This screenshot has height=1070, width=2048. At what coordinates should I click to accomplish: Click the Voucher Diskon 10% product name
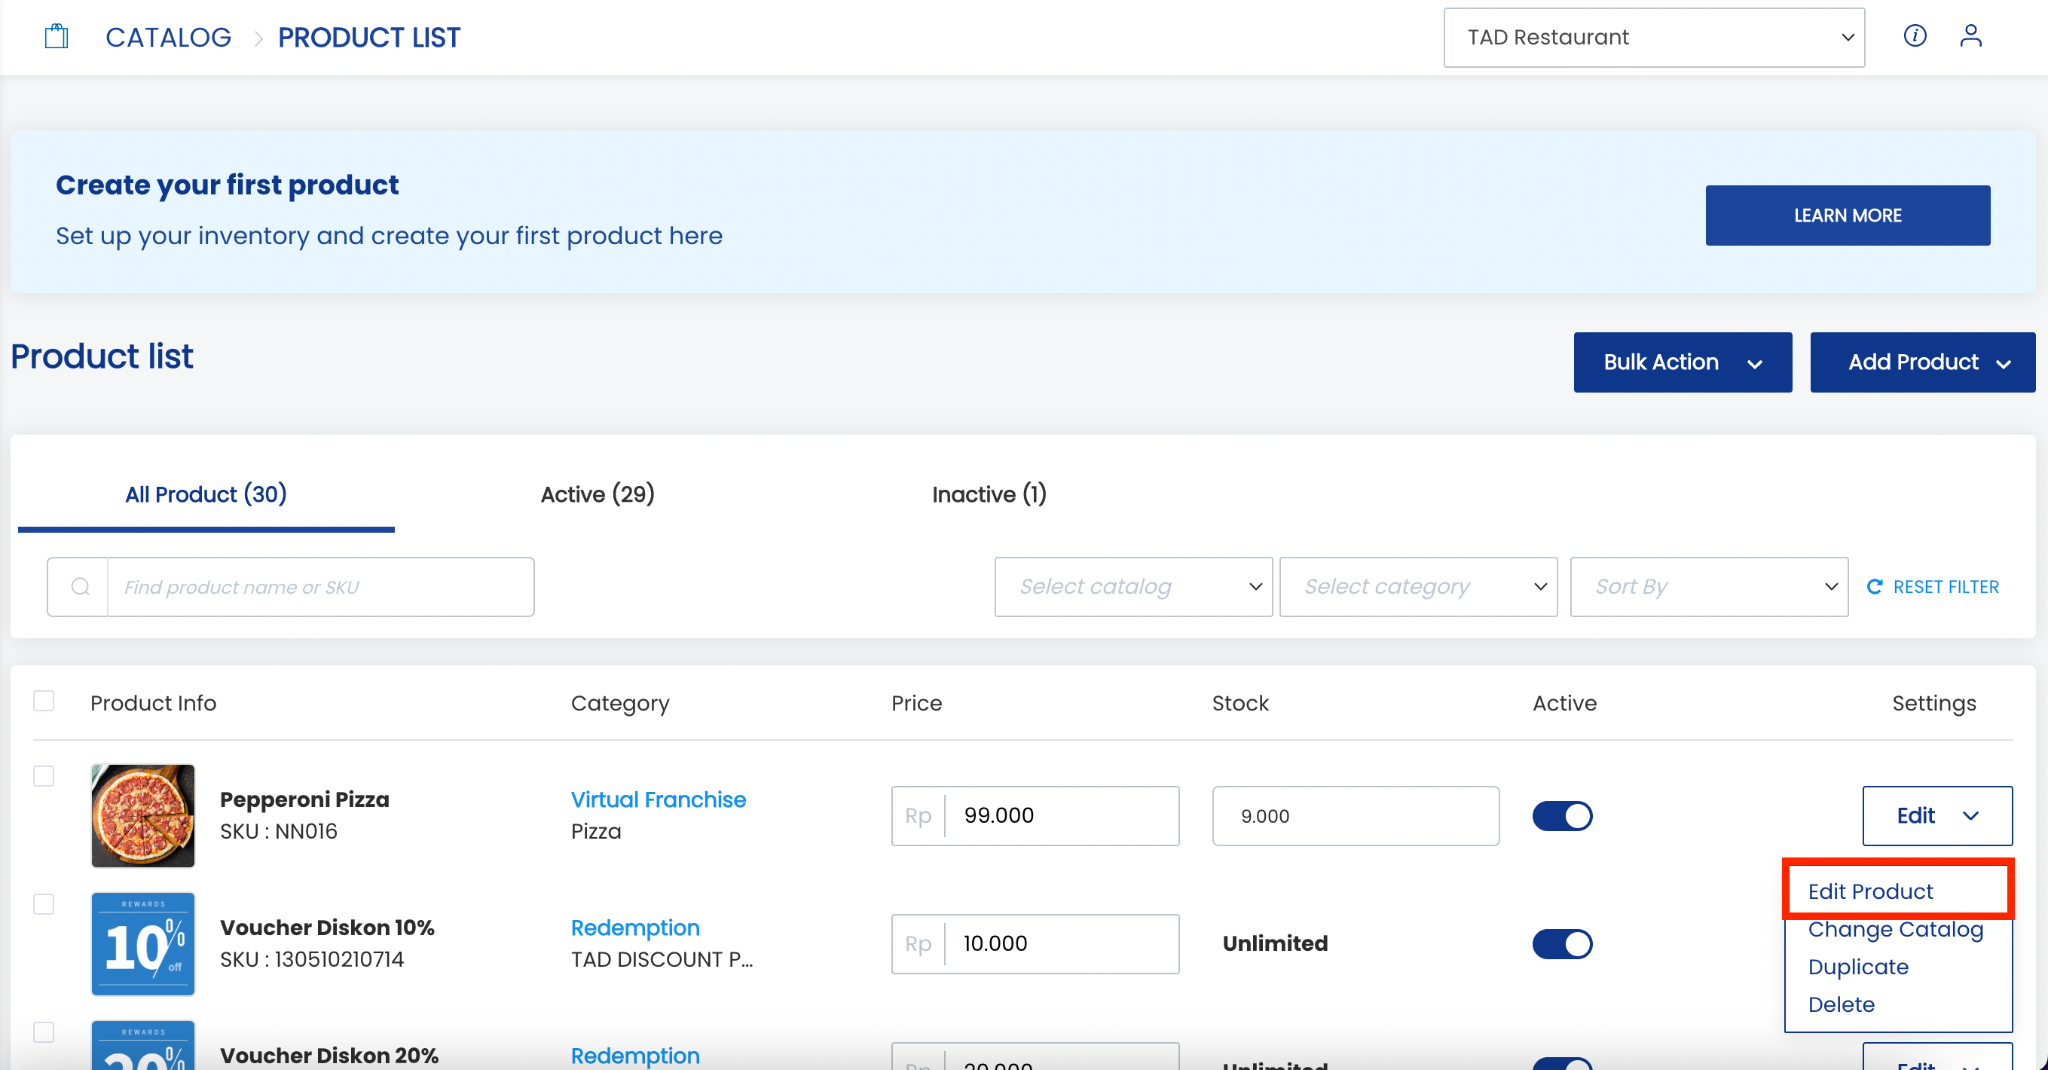[327, 928]
